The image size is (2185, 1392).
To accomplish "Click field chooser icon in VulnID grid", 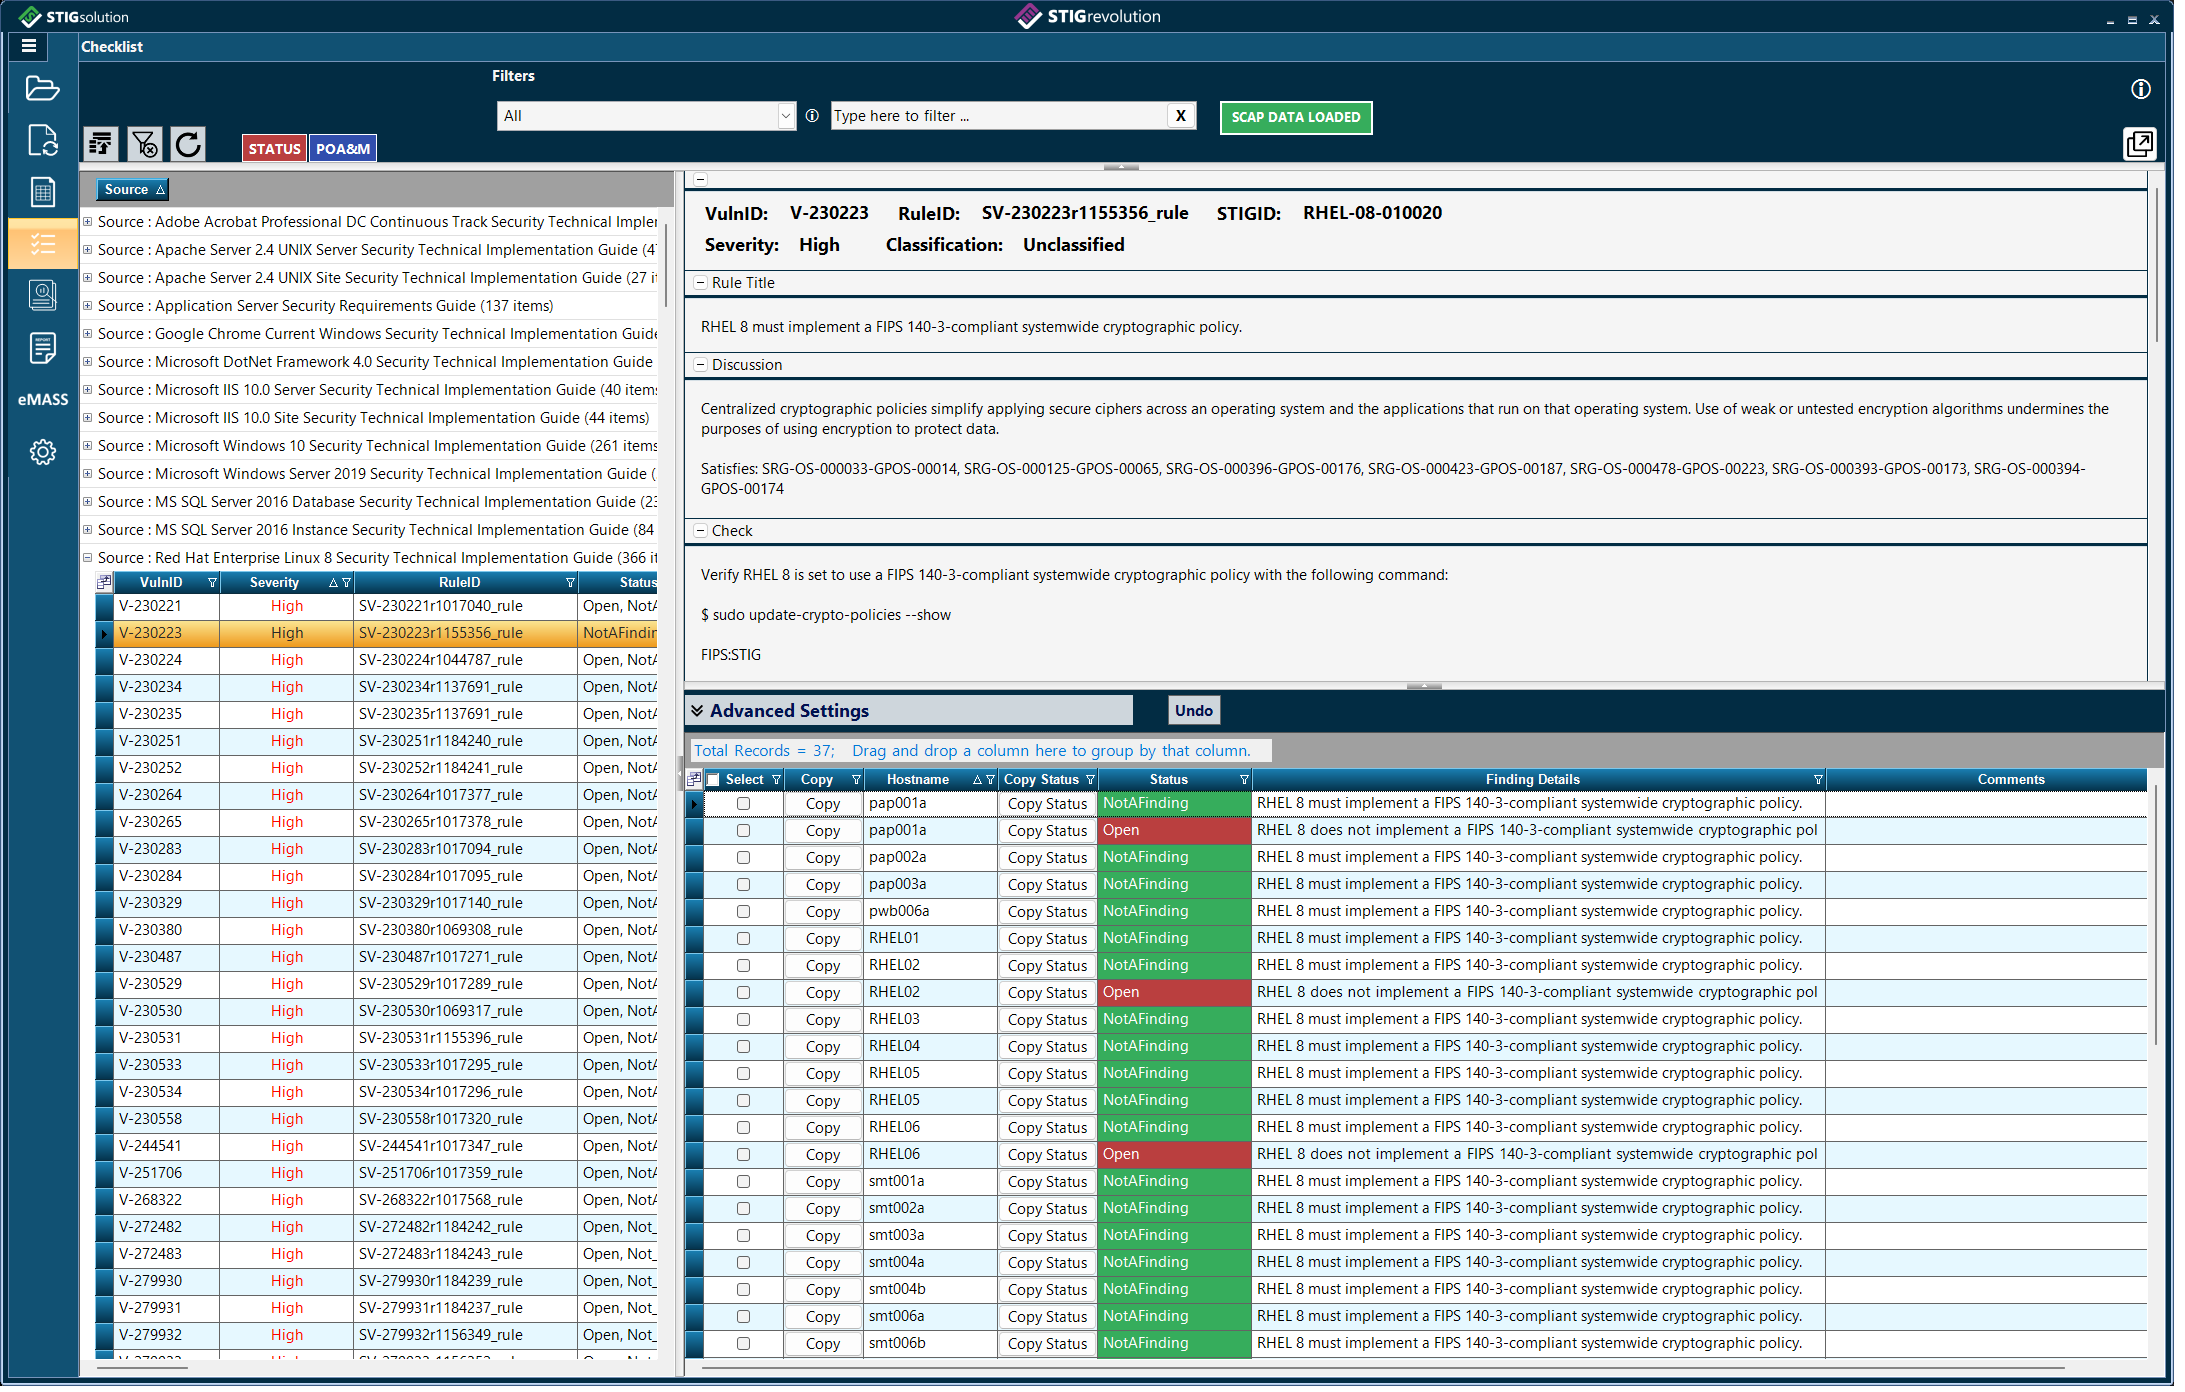I will click(104, 582).
